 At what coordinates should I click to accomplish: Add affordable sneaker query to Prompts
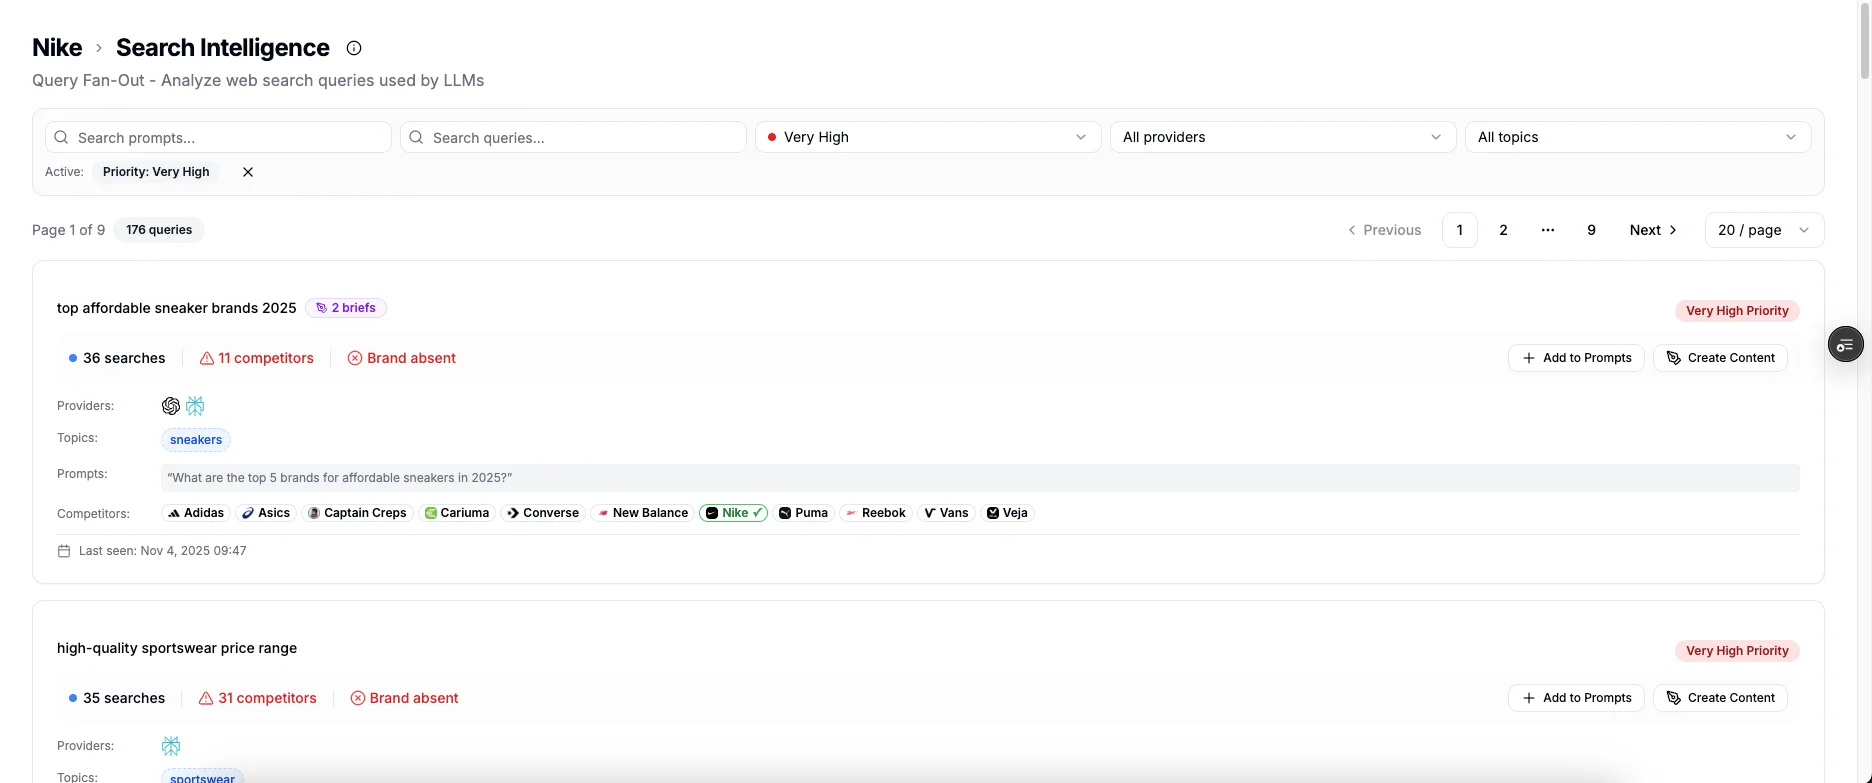[x=1576, y=358]
